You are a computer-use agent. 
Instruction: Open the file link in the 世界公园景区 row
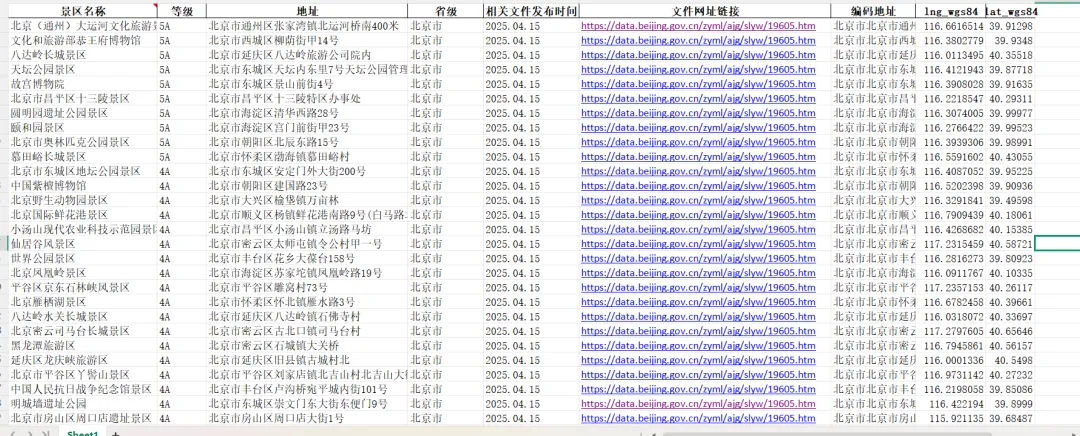coord(698,258)
